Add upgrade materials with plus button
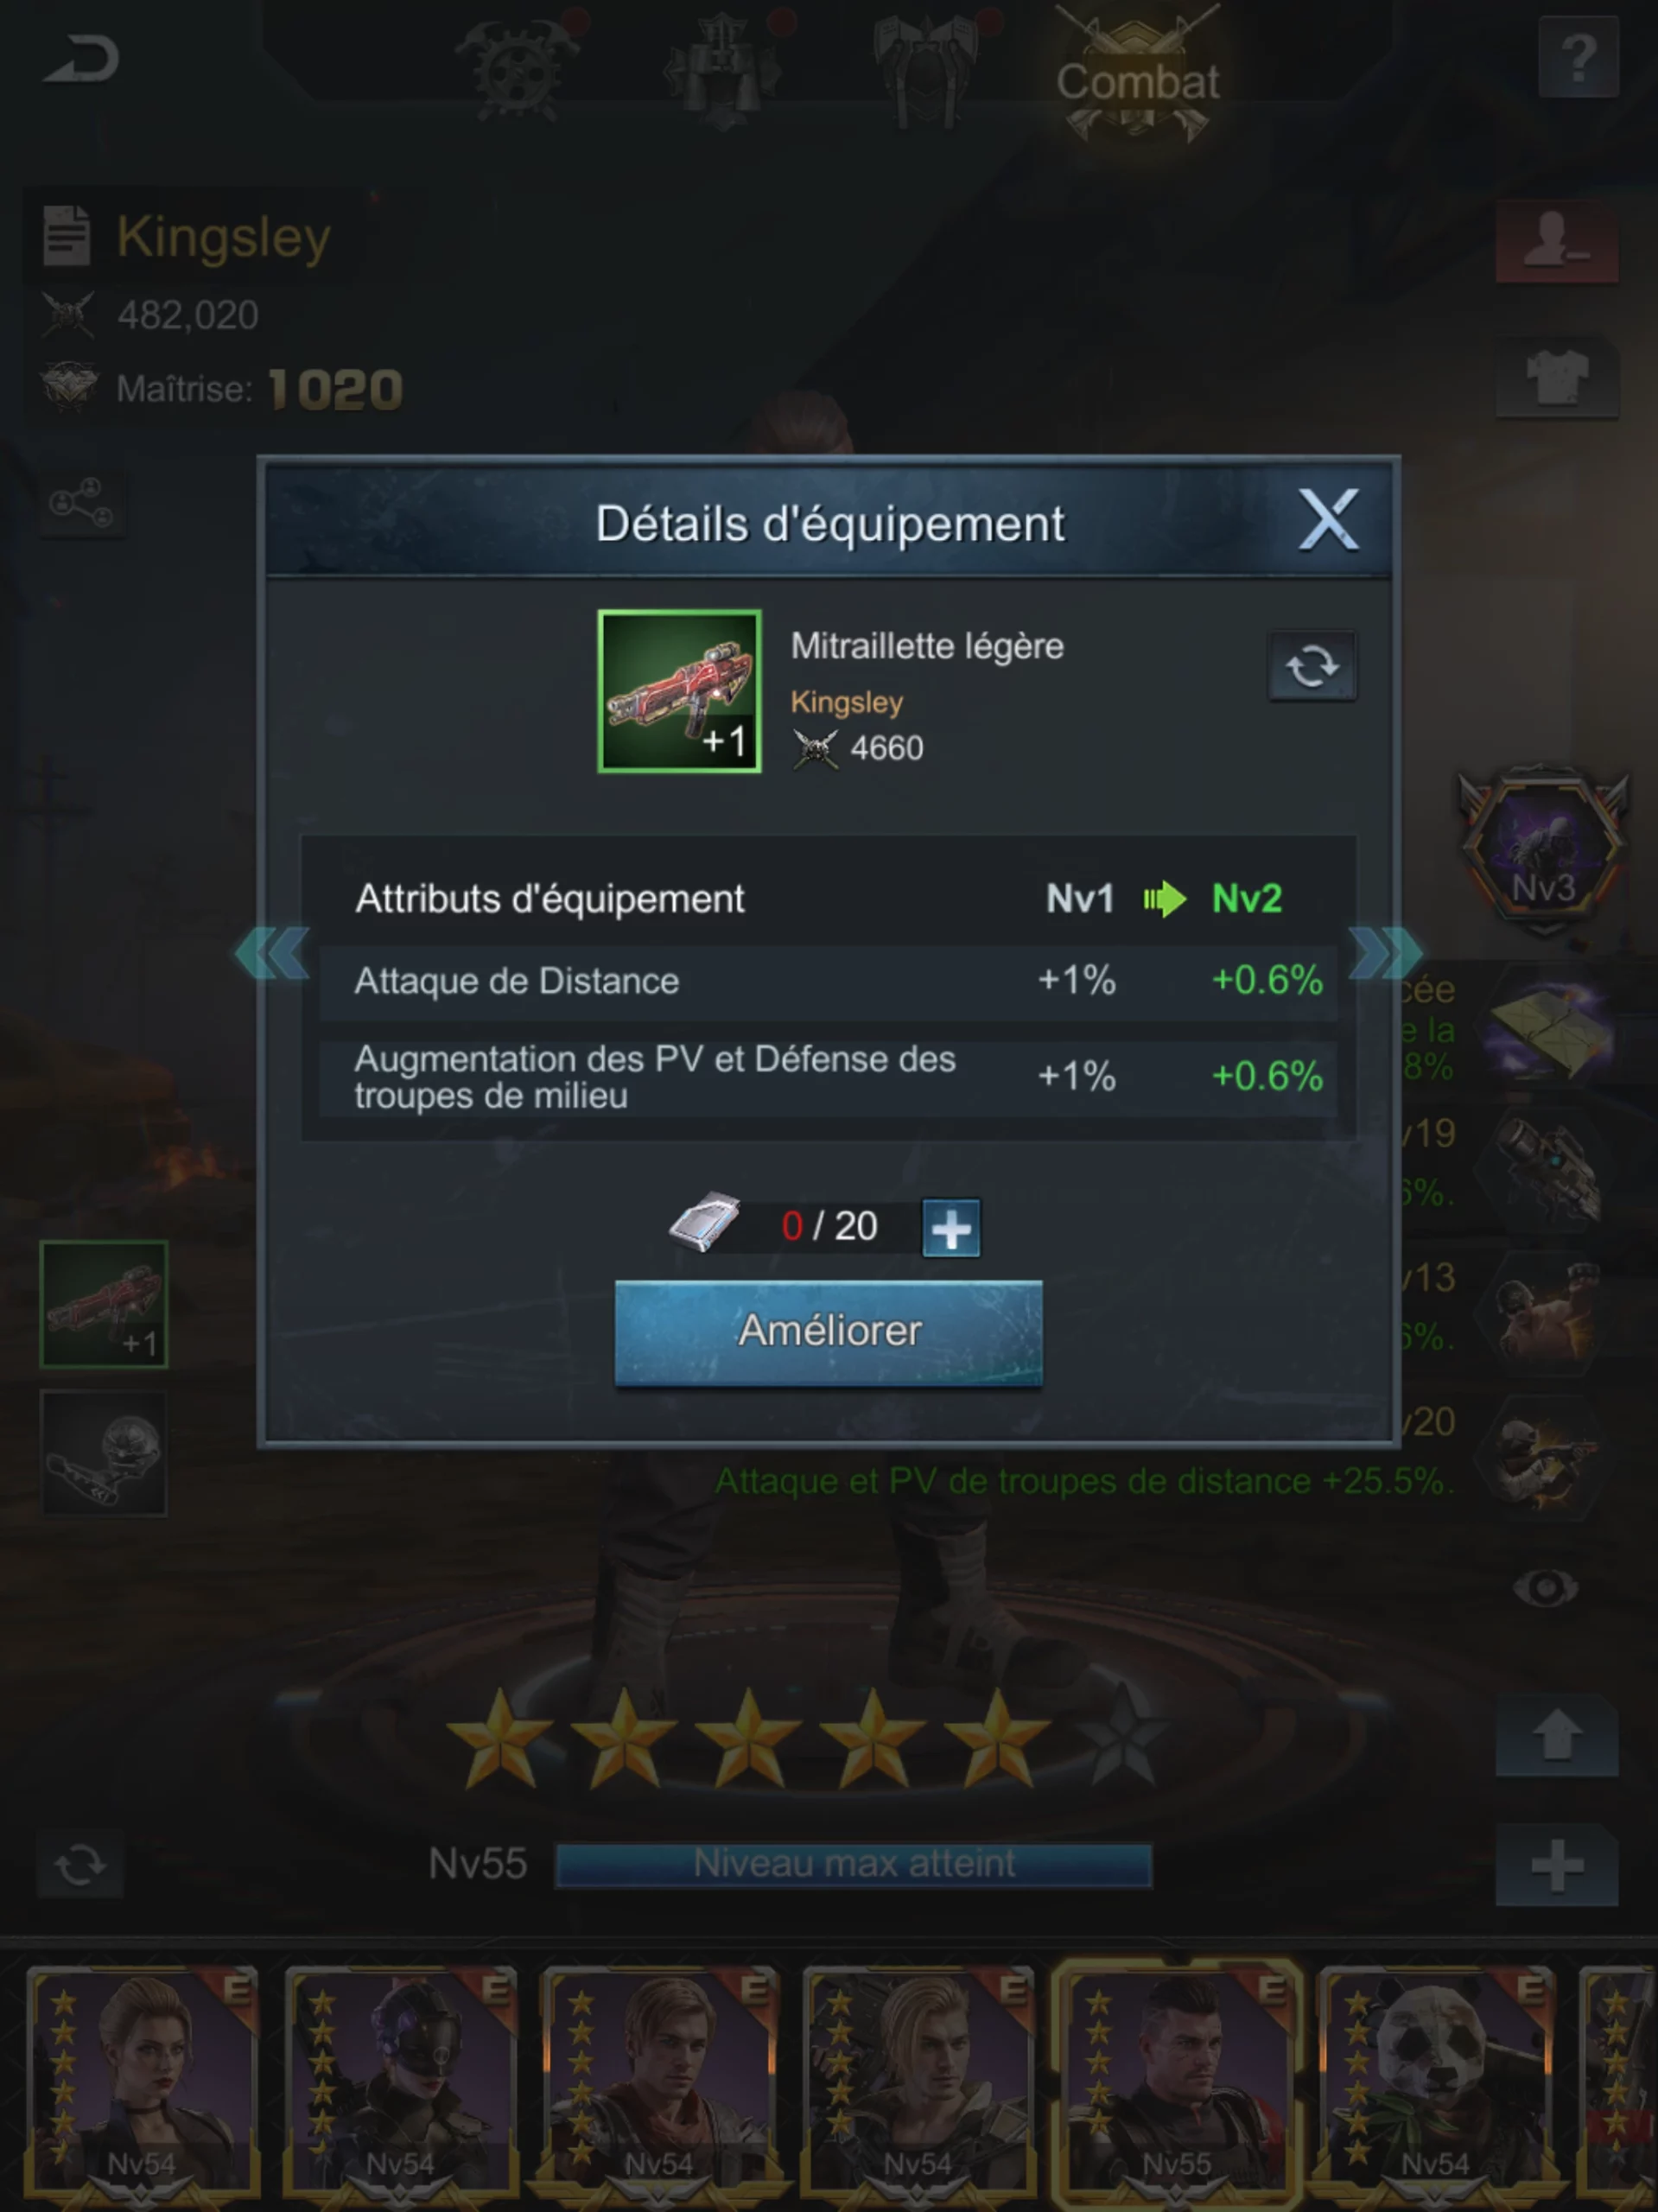 point(950,1228)
